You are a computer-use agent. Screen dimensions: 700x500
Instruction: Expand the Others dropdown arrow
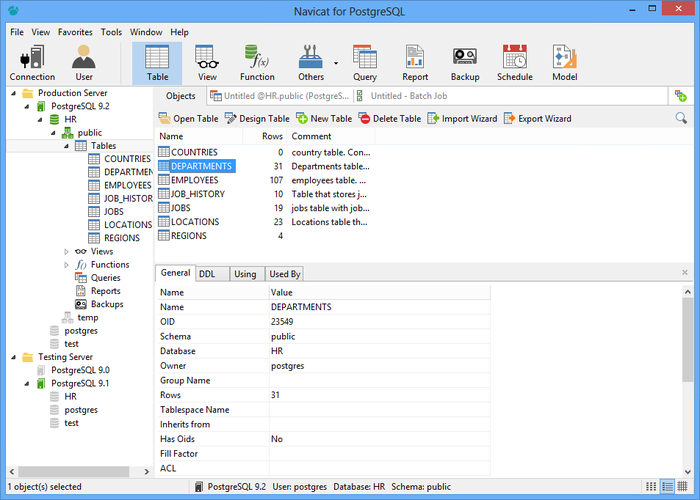click(x=336, y=63)
